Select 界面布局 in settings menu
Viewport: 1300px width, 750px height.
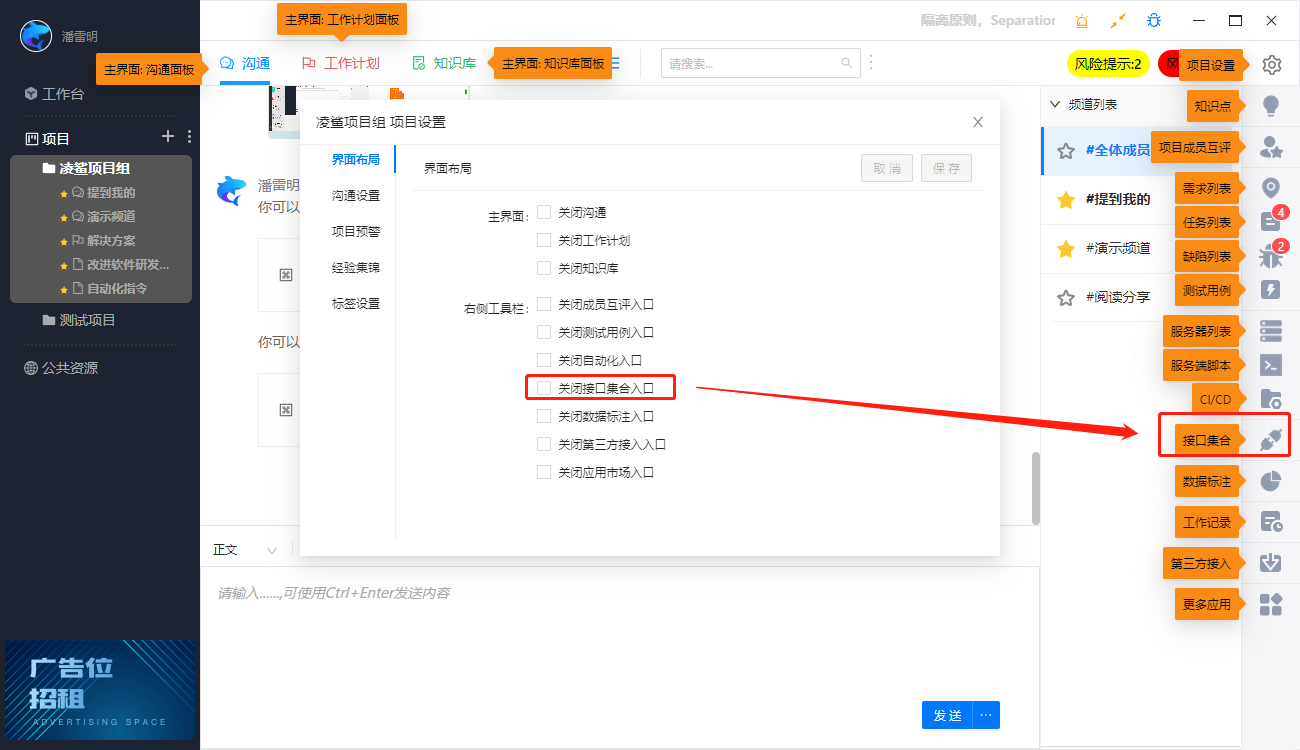[356, 160]
